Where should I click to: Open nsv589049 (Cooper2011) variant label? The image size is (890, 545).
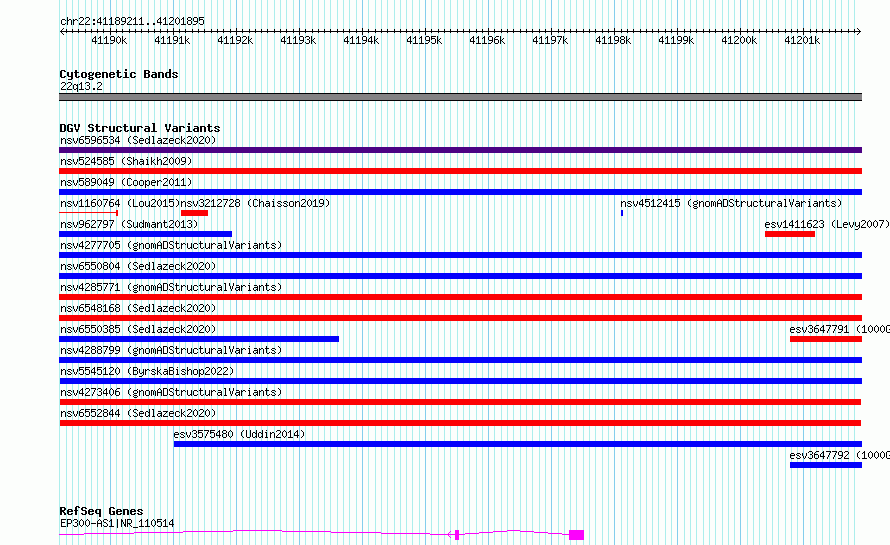click(x=126, y=182)
